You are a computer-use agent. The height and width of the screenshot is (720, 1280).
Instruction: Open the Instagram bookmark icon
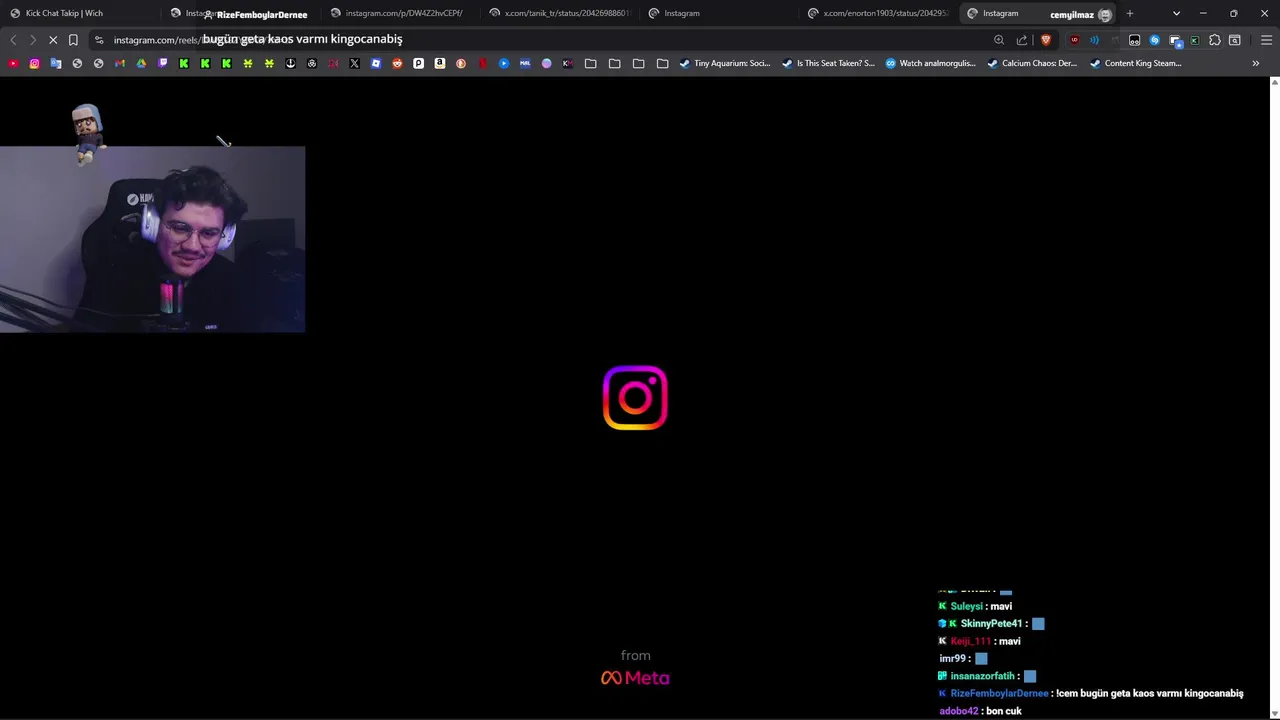click(34, 63)
